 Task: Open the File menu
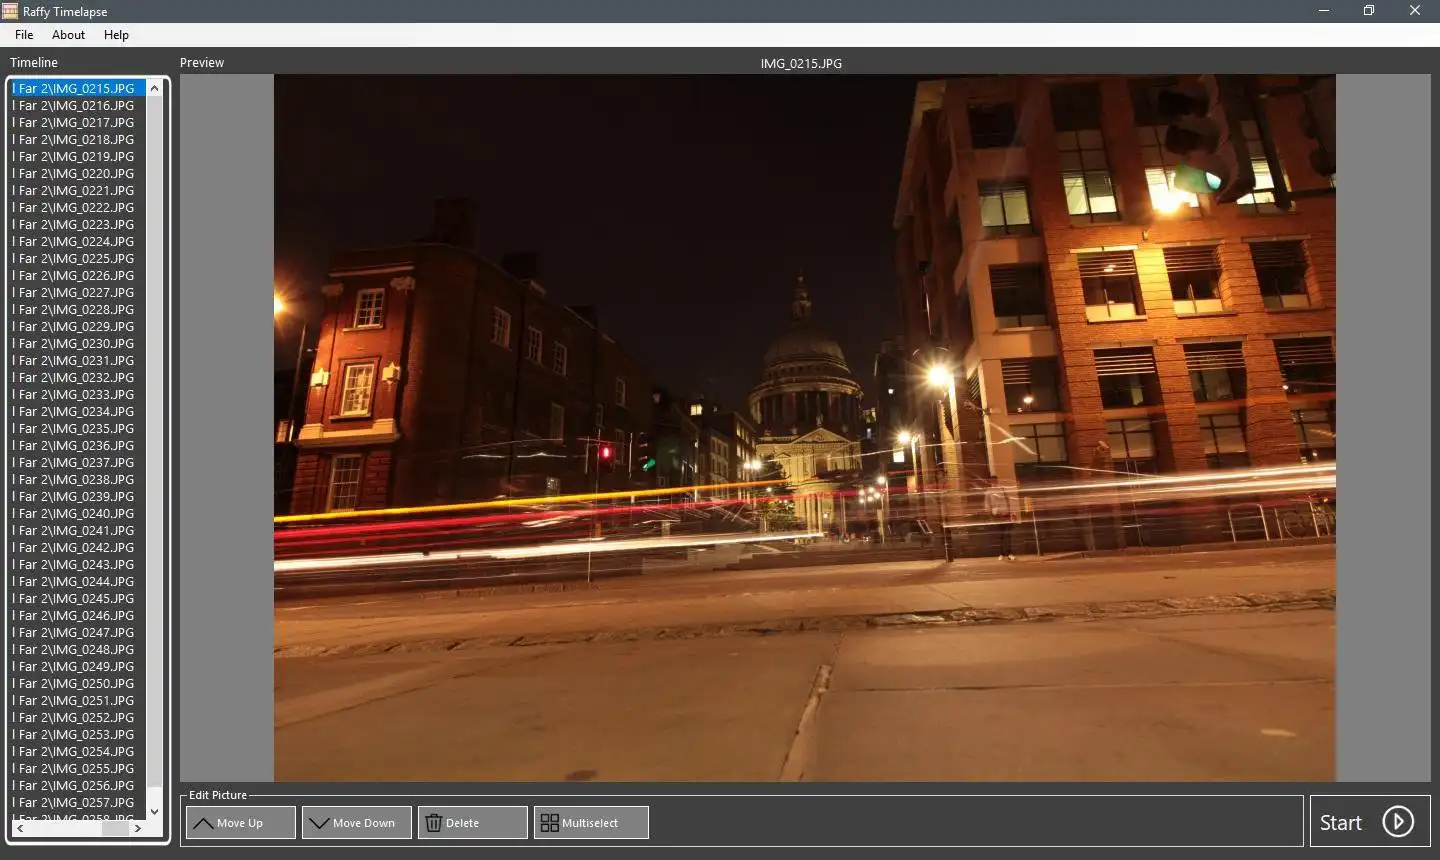point(24,35)
